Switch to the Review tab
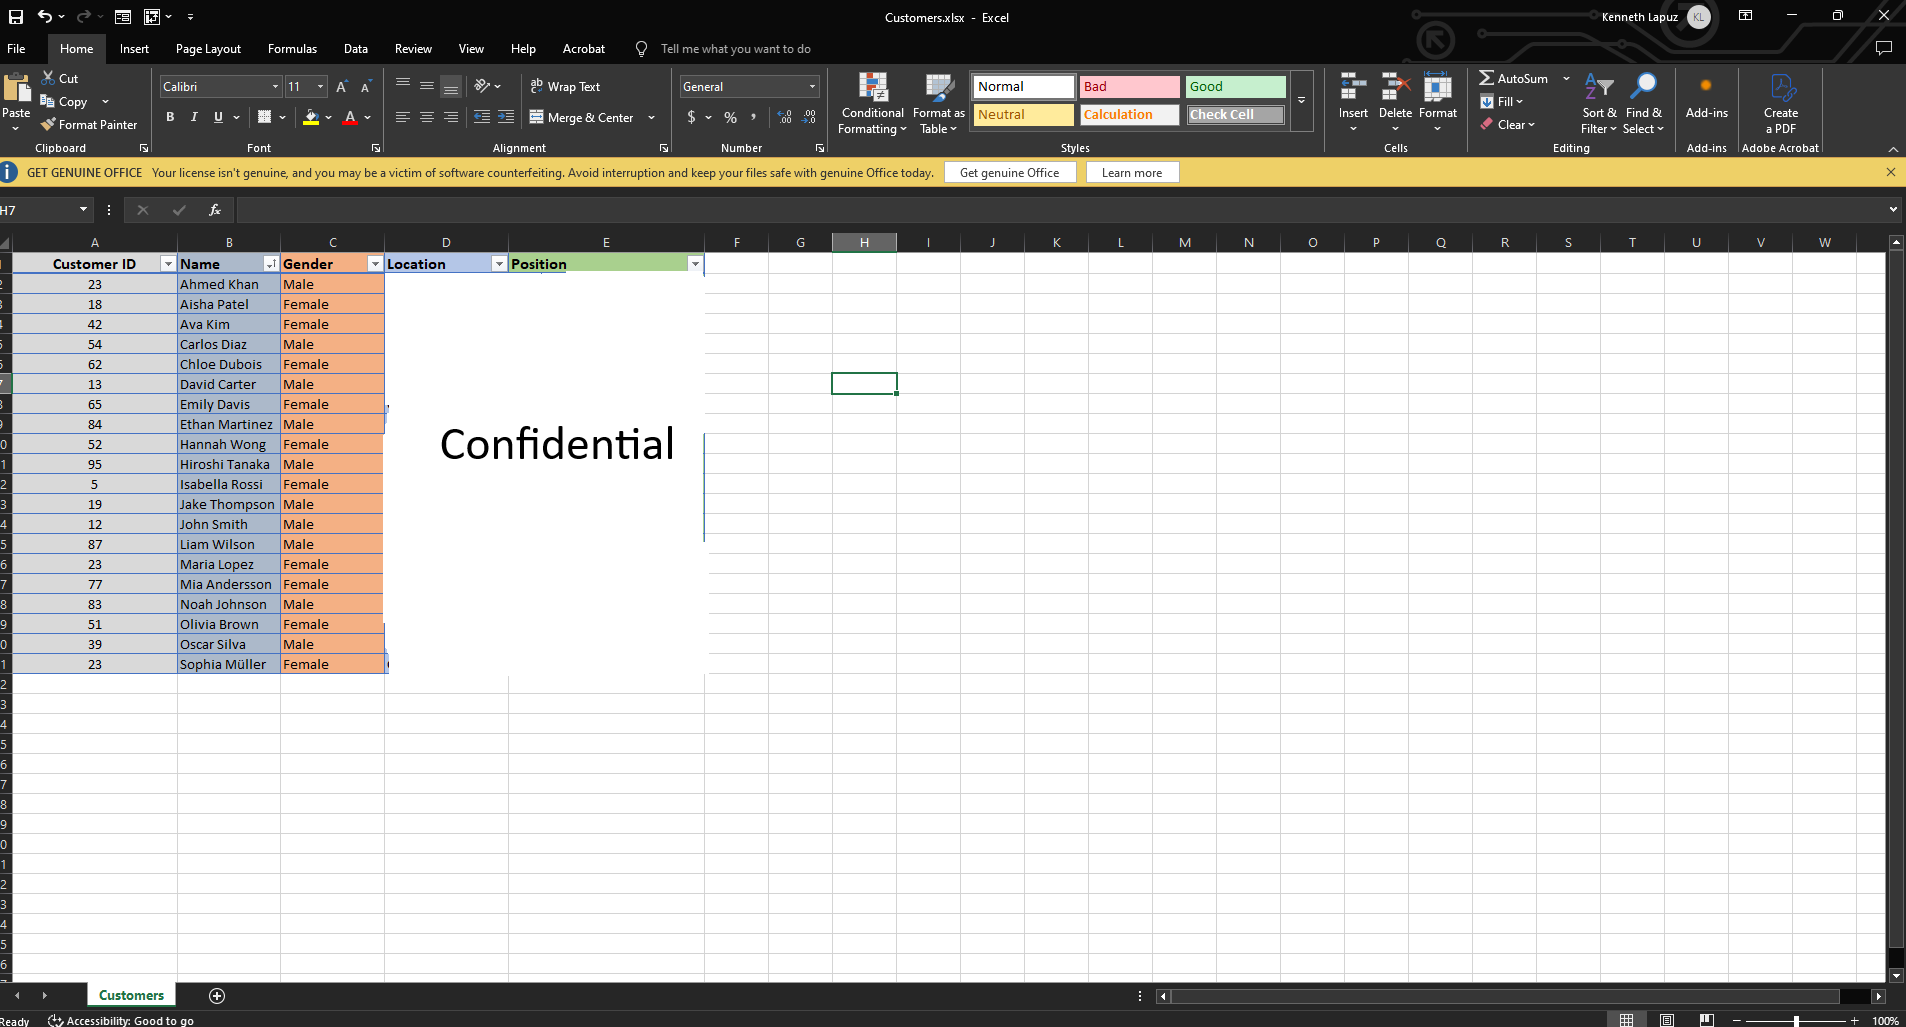 coord(413,48)
